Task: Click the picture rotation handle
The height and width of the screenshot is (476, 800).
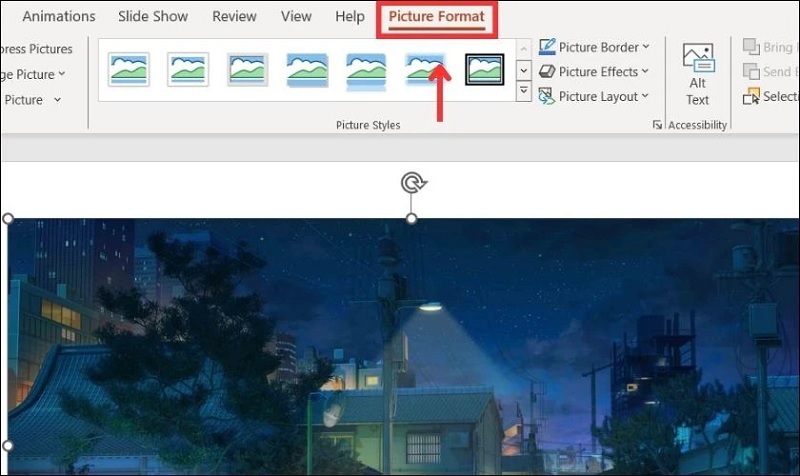Action: (411, 183)
